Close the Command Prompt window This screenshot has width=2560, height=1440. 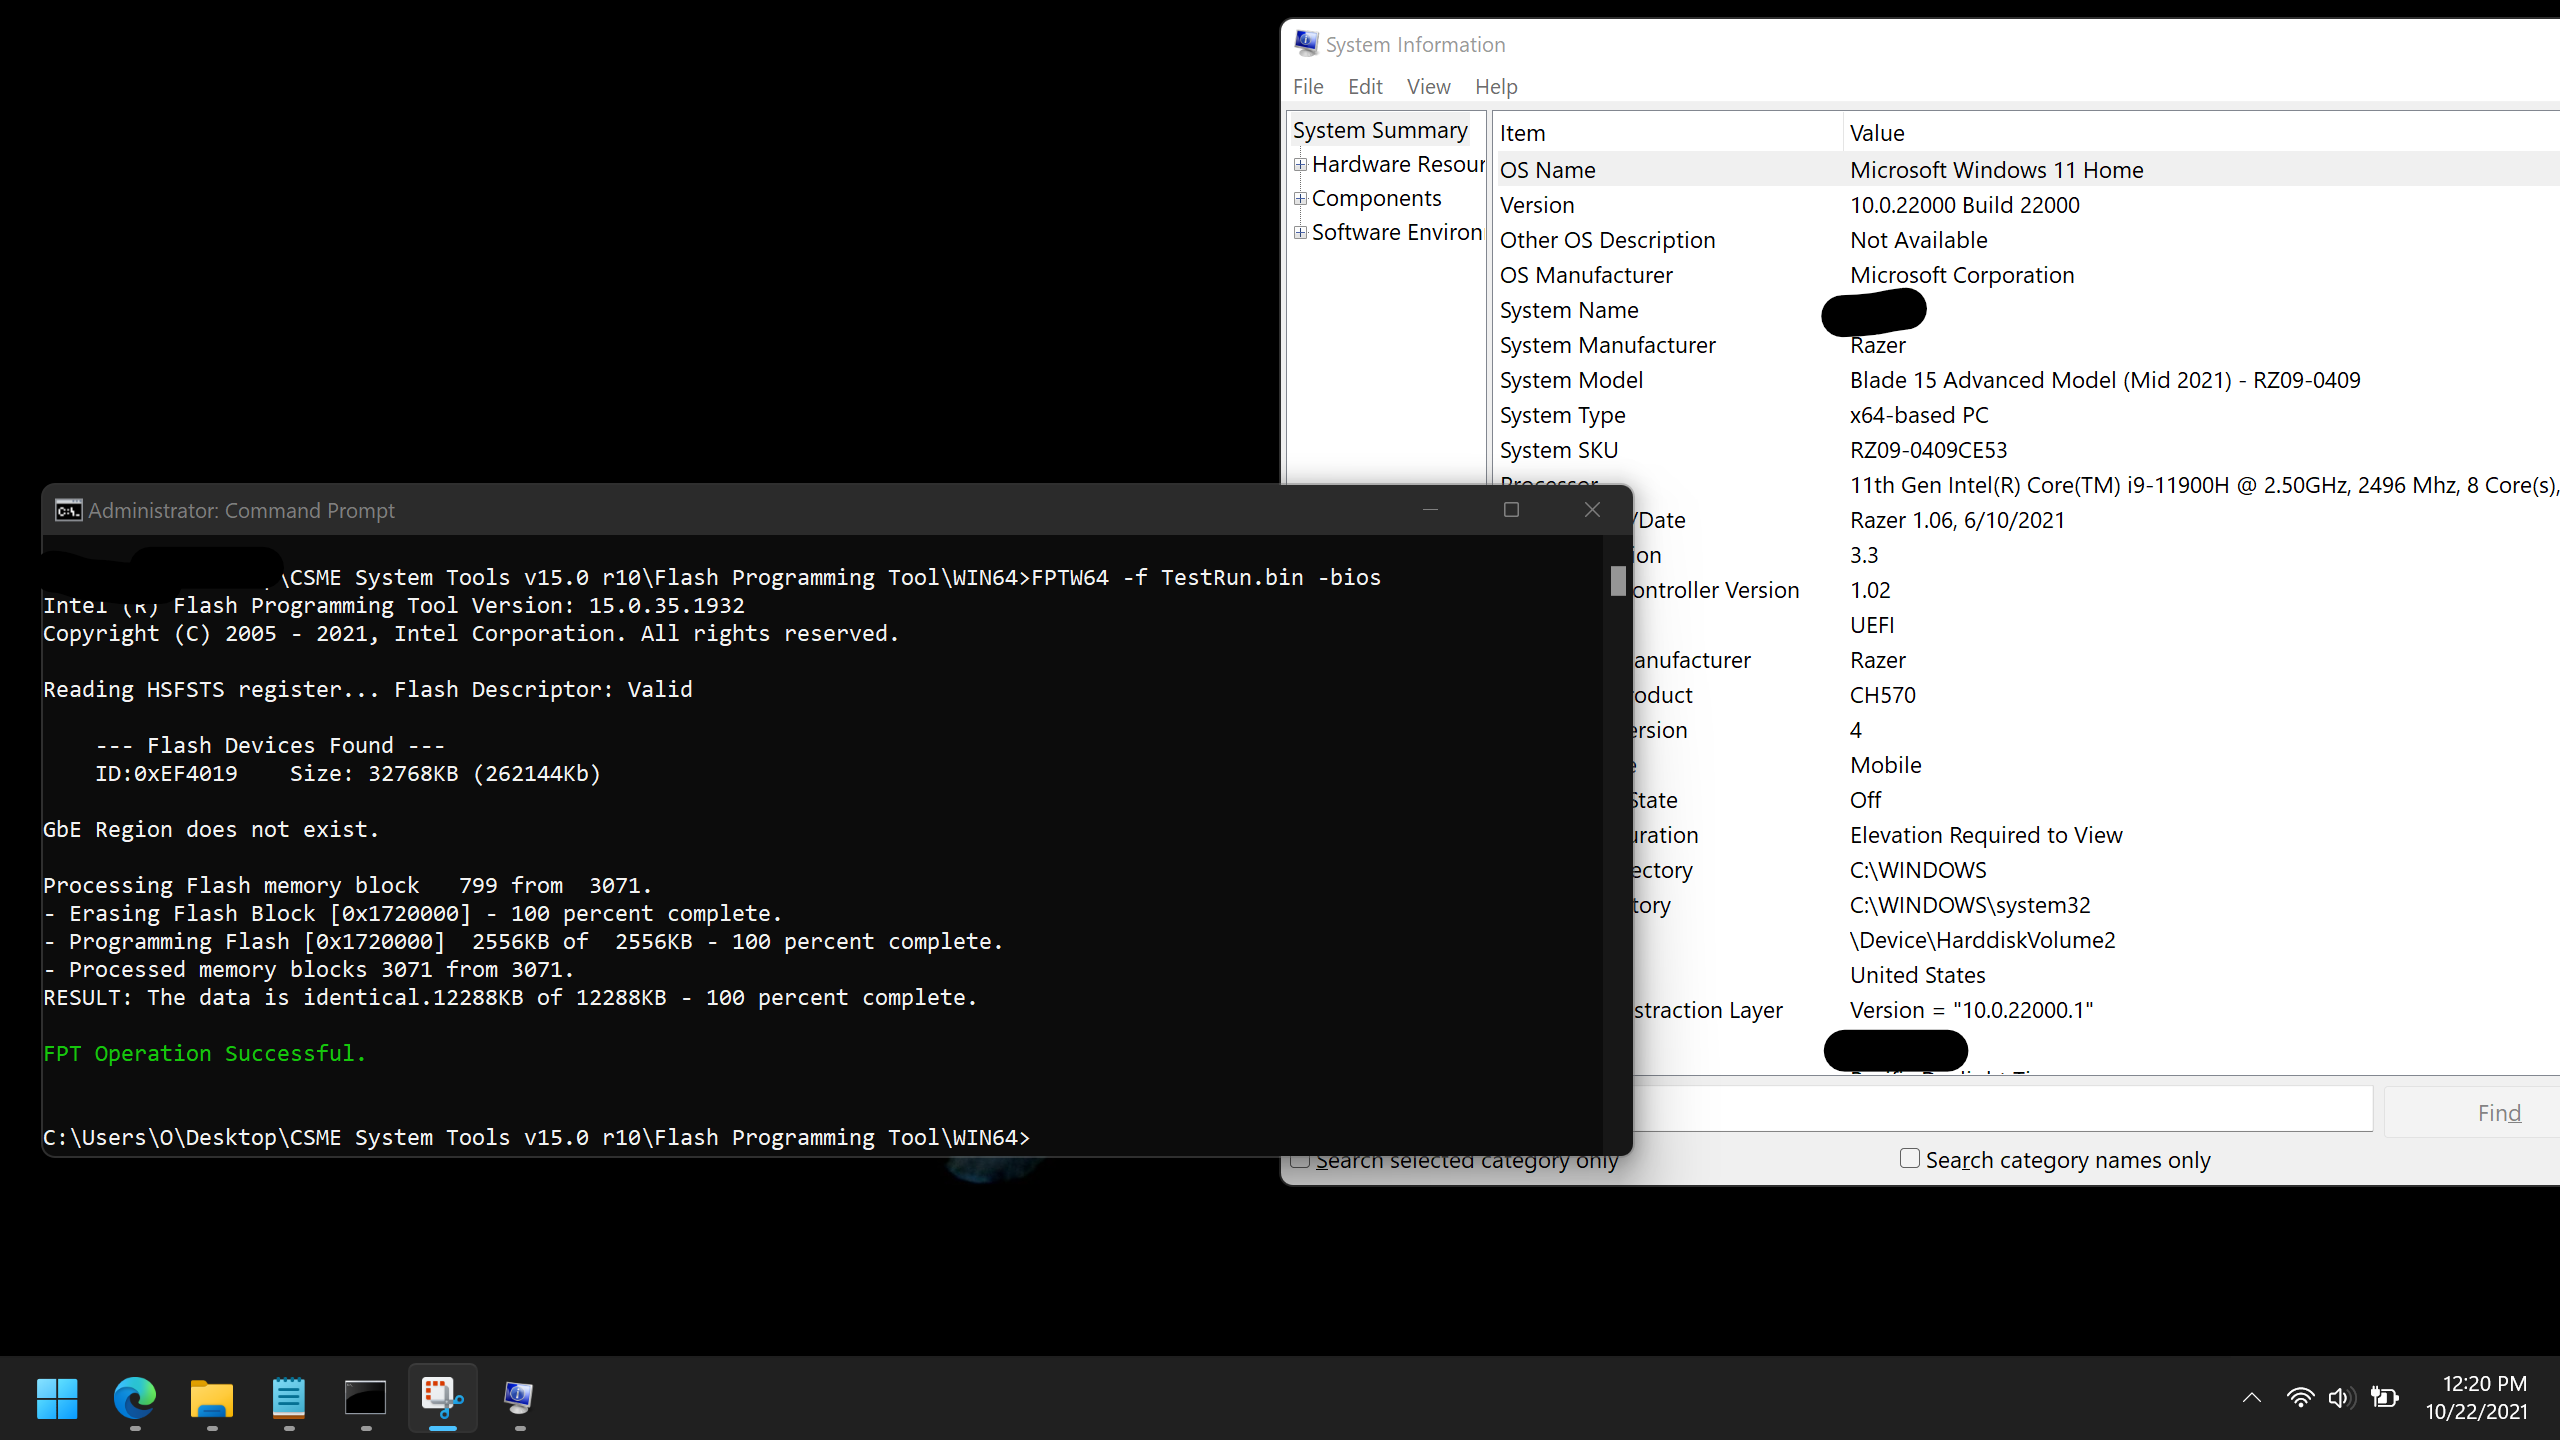(x=1592, y=510)
